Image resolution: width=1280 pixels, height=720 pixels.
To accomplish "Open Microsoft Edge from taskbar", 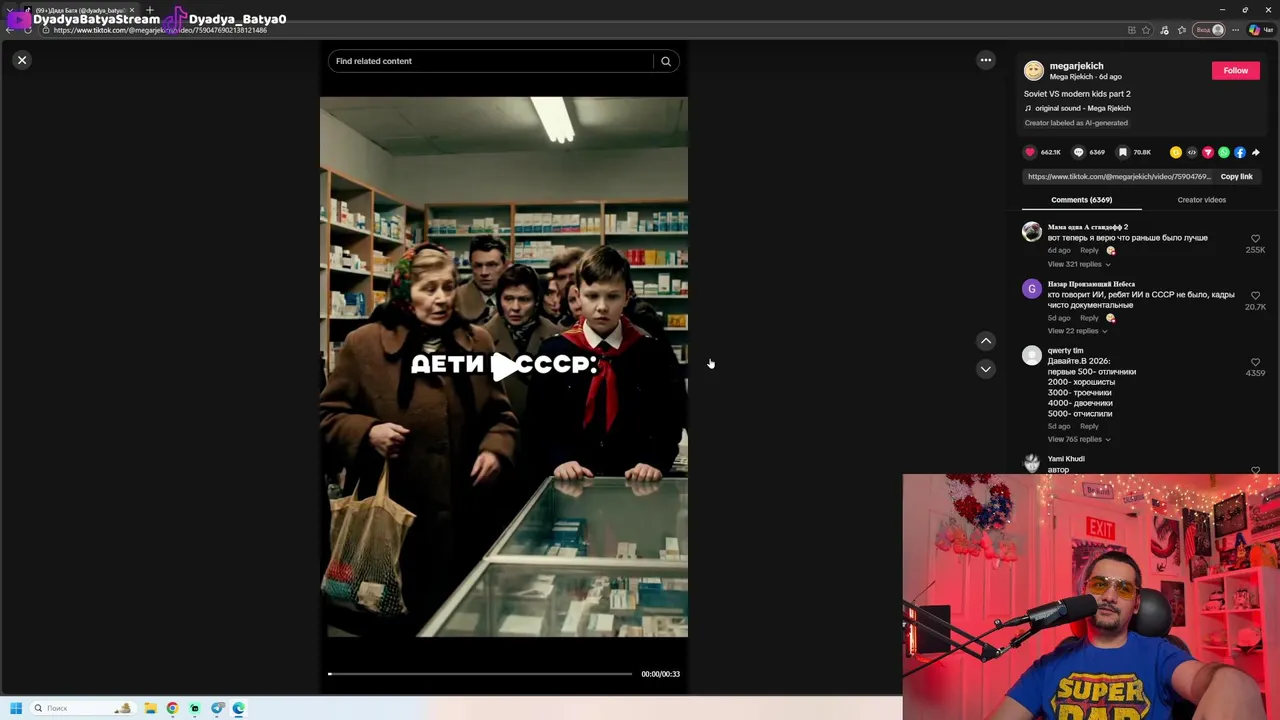I will 239,708.
